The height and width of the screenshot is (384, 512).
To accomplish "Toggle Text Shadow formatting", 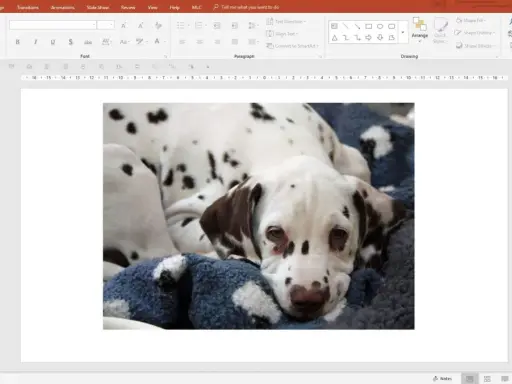I will pos(70,42).
